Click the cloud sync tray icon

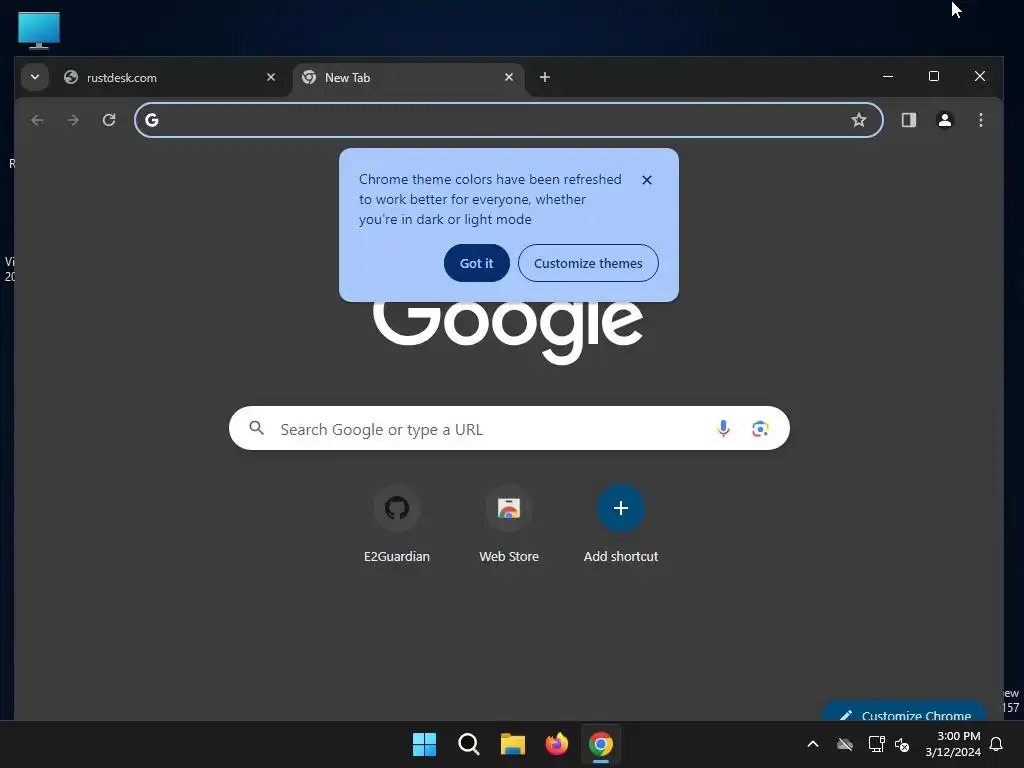[844, 744]
